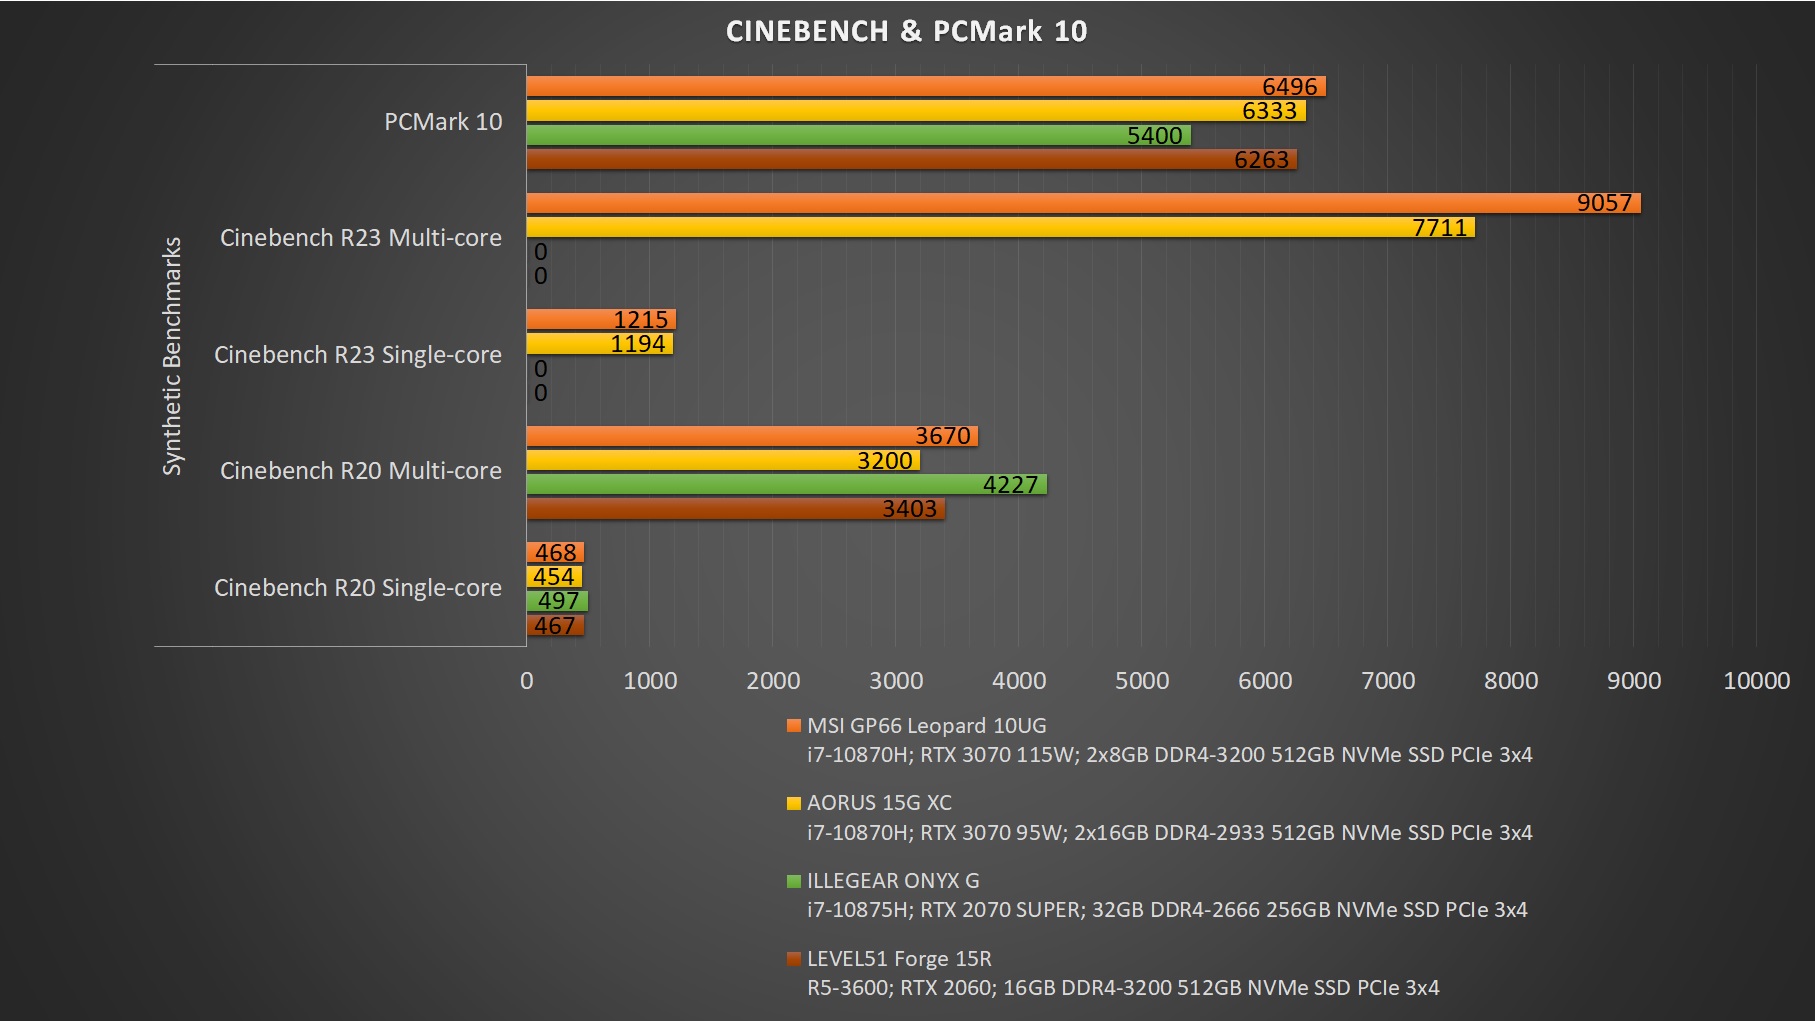Select the Cinebench R20 Single-core category label
The width and height of the screenshot is (1815, 1021).
pos(358,588)
